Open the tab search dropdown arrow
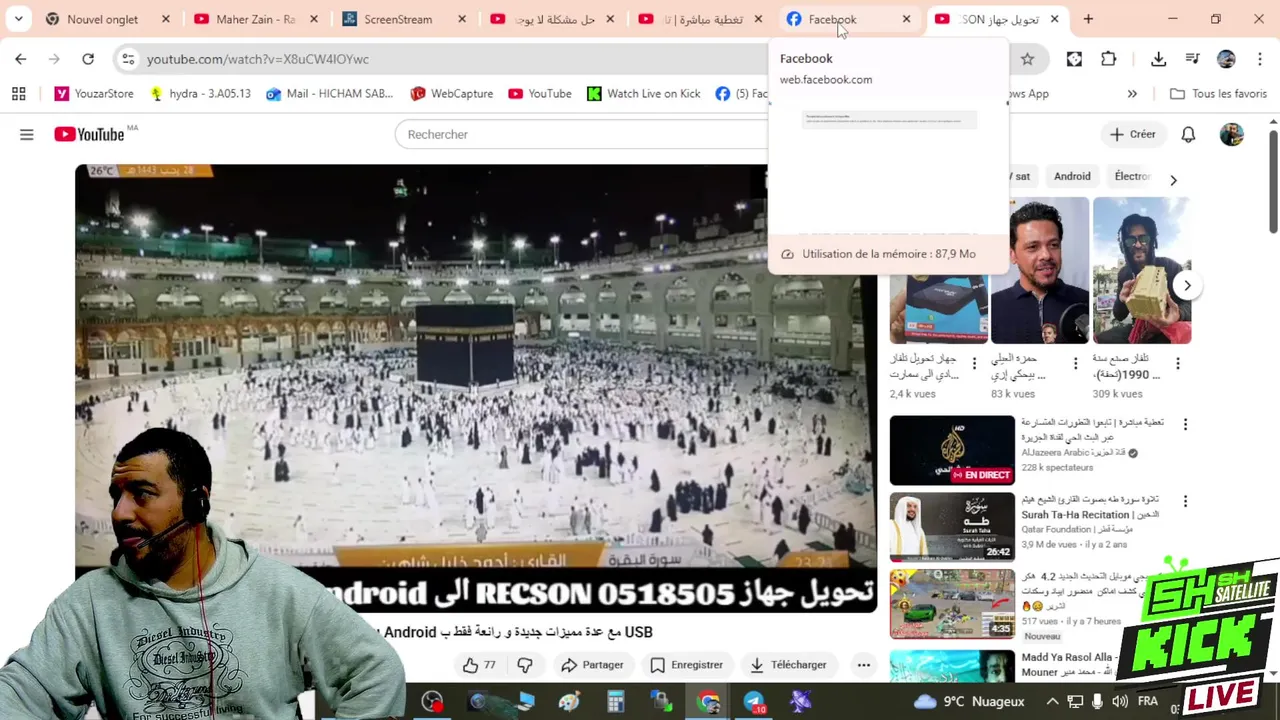 (x=18, y=19)
